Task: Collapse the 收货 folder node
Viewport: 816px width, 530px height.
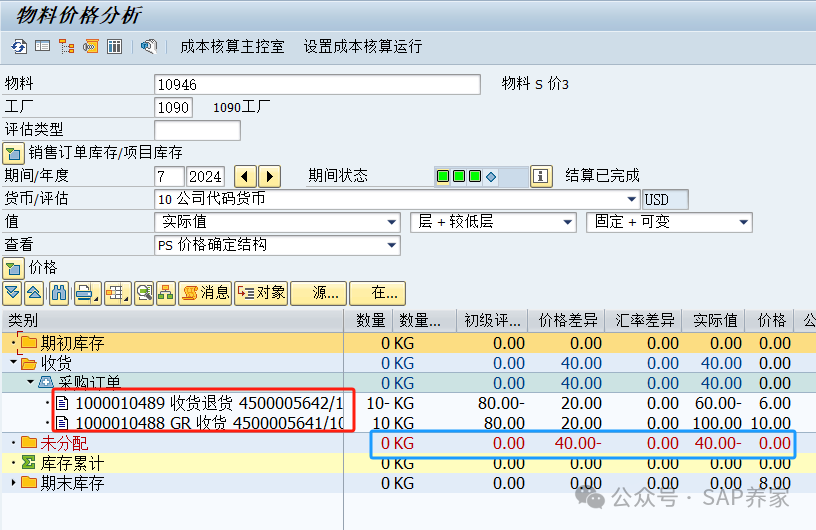Action: click(x=14, y=362)
